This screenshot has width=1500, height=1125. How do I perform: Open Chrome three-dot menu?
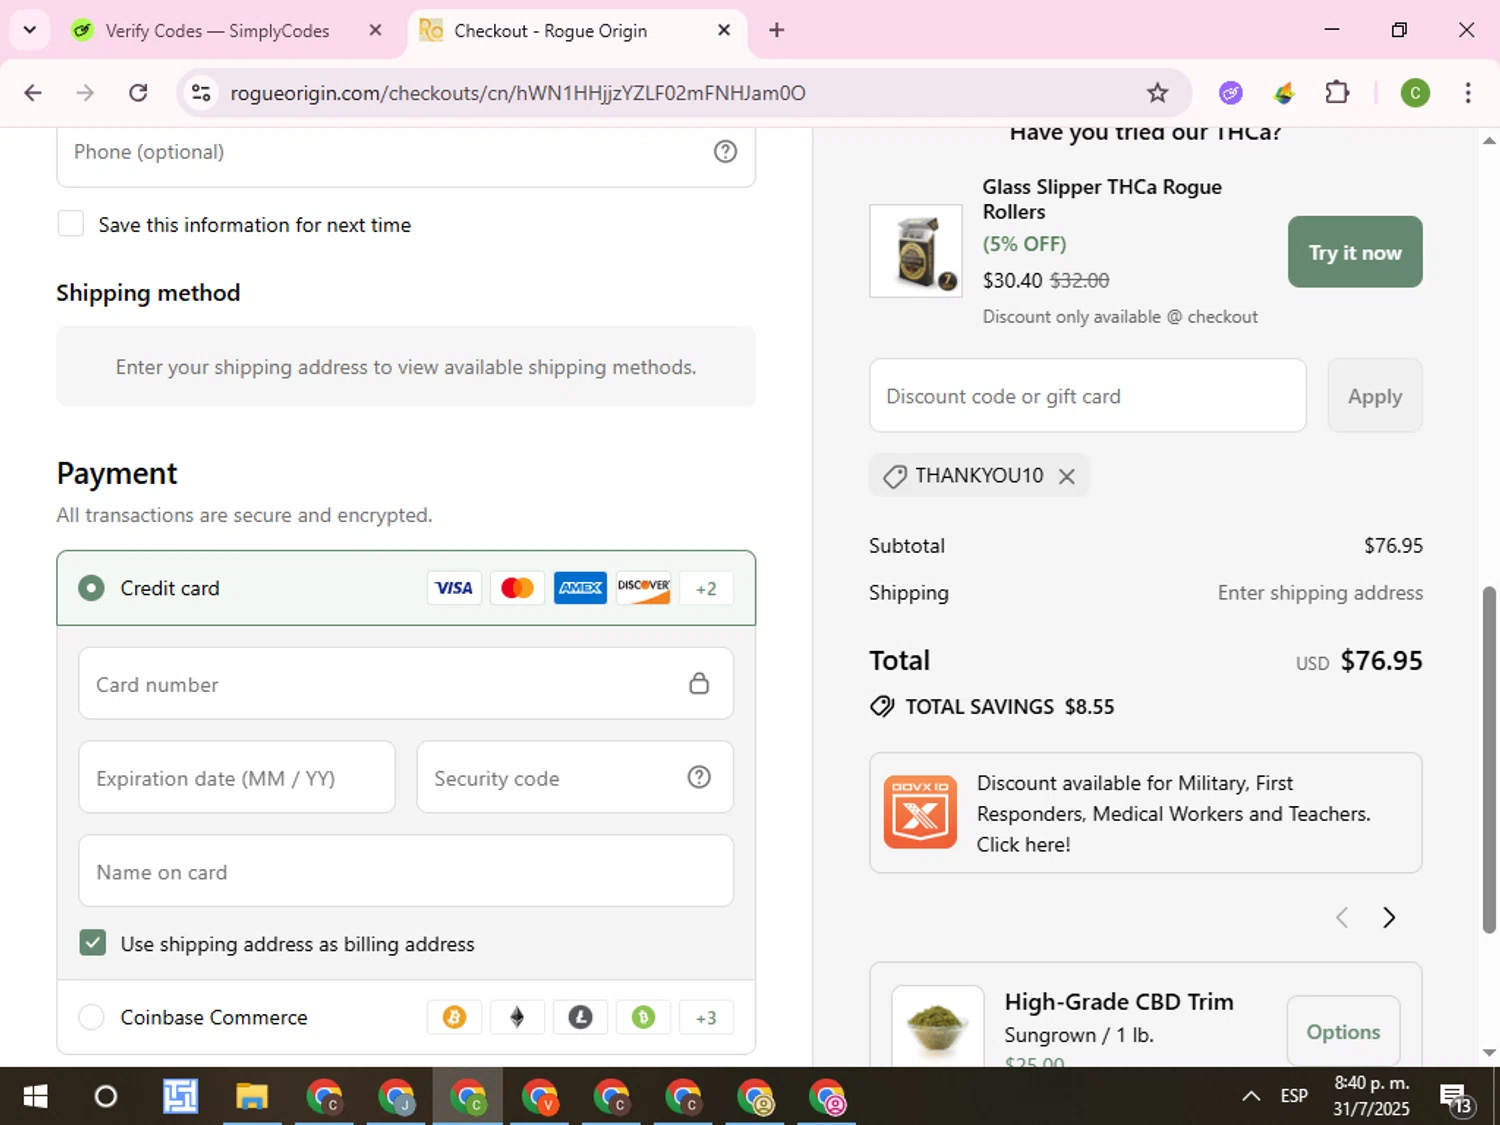point(1468,93)
